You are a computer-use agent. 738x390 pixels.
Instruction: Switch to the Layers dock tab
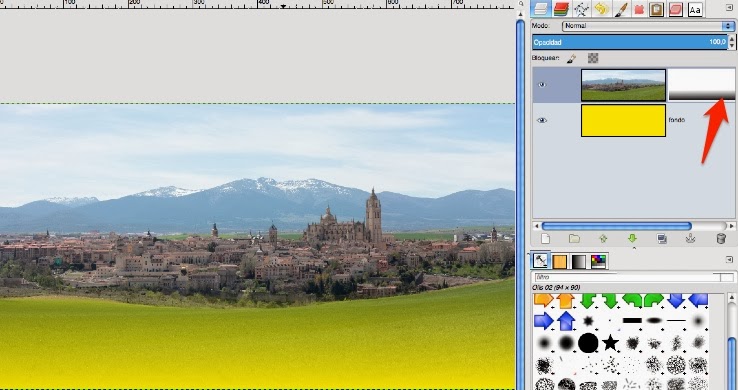coord(541,8)
